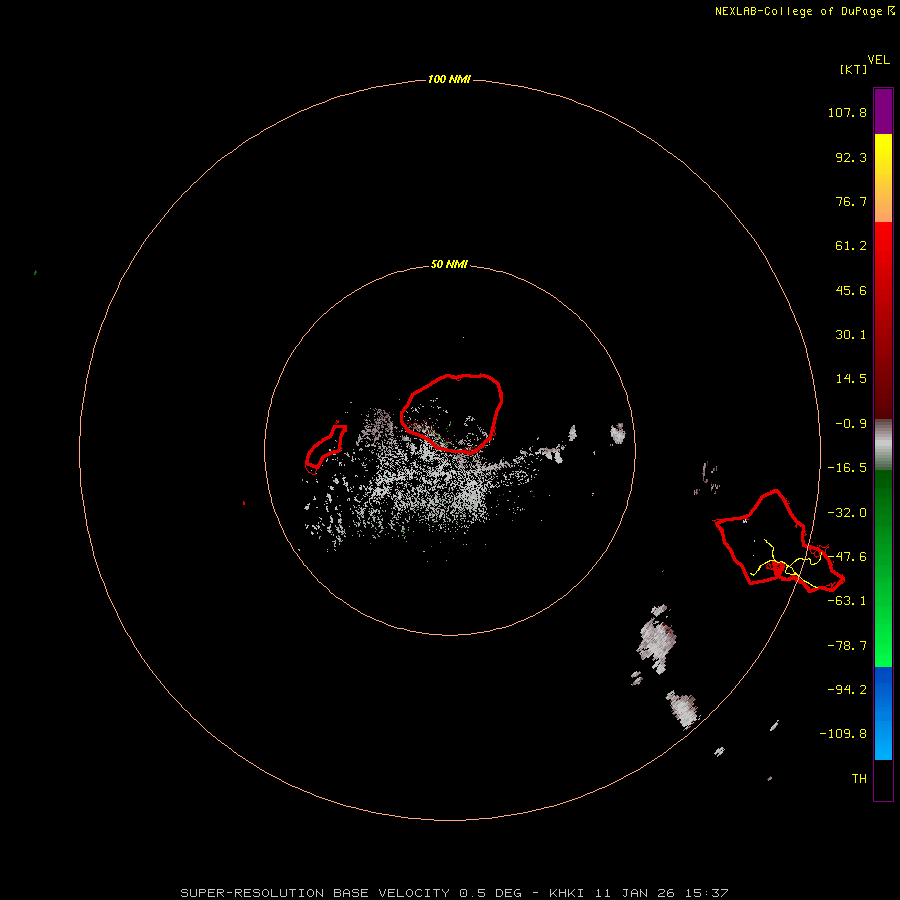The height and width of the screenshot is (900, 900).
Task: Click the large red island outline near radar center
Action: tap(452, 413)
